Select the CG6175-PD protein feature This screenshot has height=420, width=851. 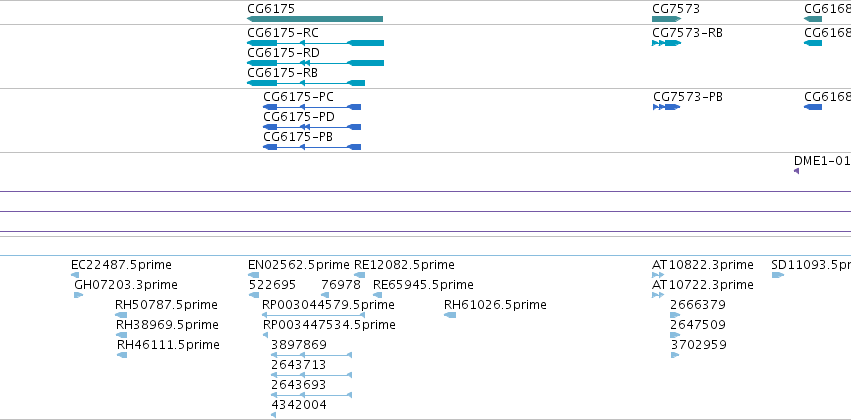pos(312,127)
